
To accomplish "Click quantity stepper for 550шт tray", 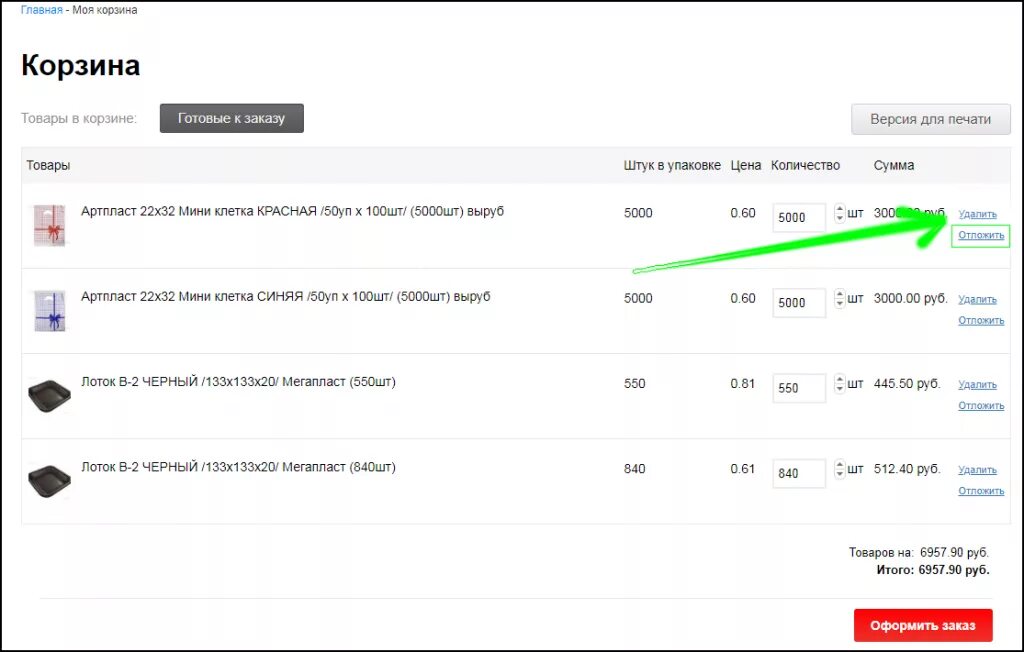I will click(x=839, y=384).
